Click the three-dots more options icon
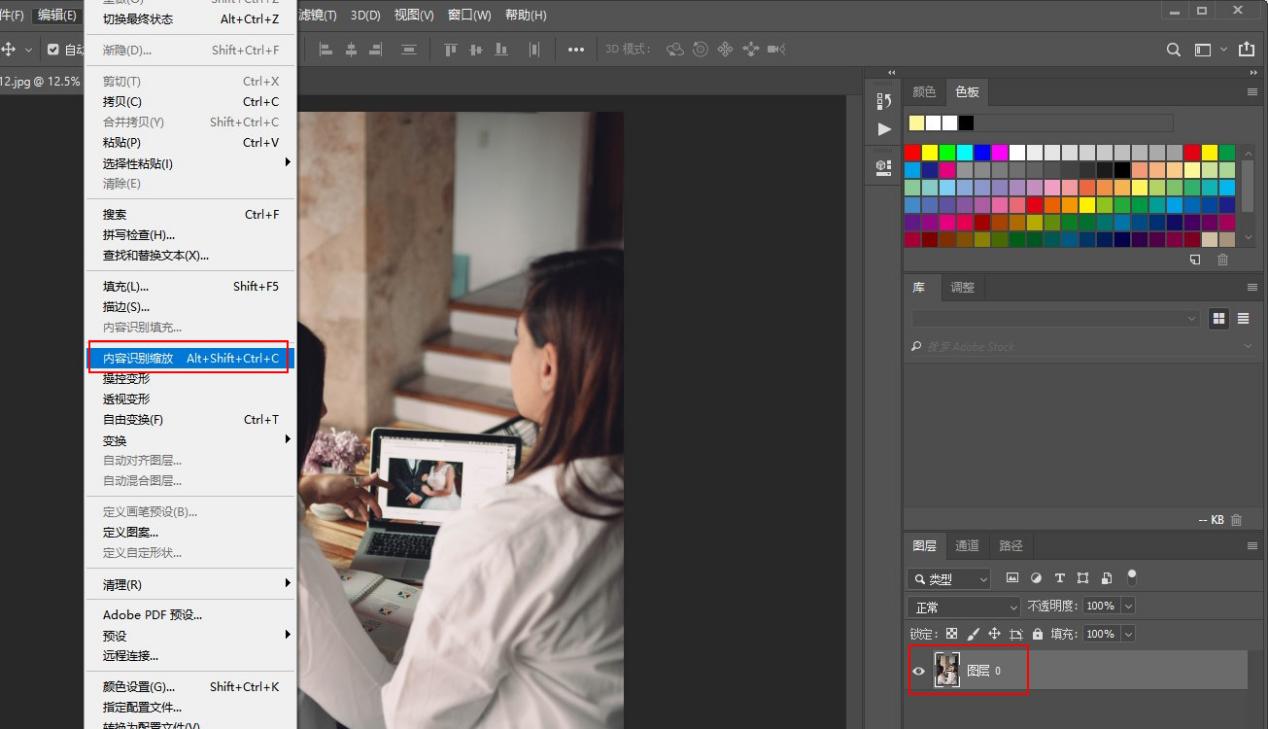The image size is (1268, 729). tap(576, 49)
